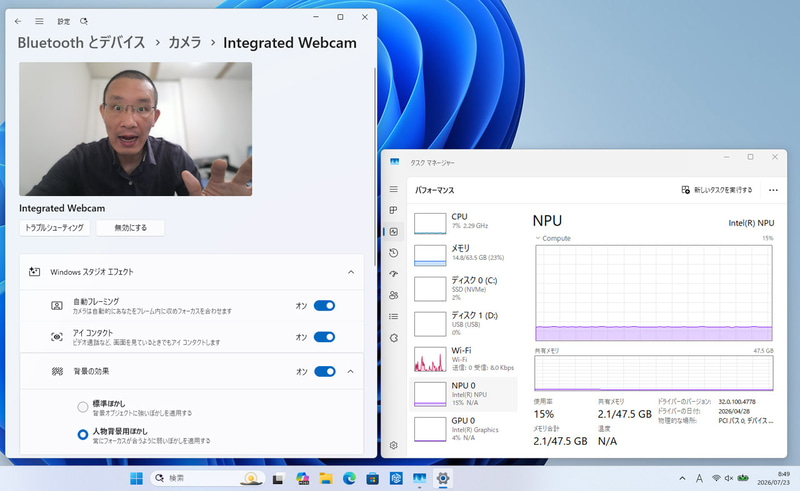The height and width of the screenshot is (491, 800).
Task: Open Services icon in Task Manager sidebar
Action: [393, 338]
